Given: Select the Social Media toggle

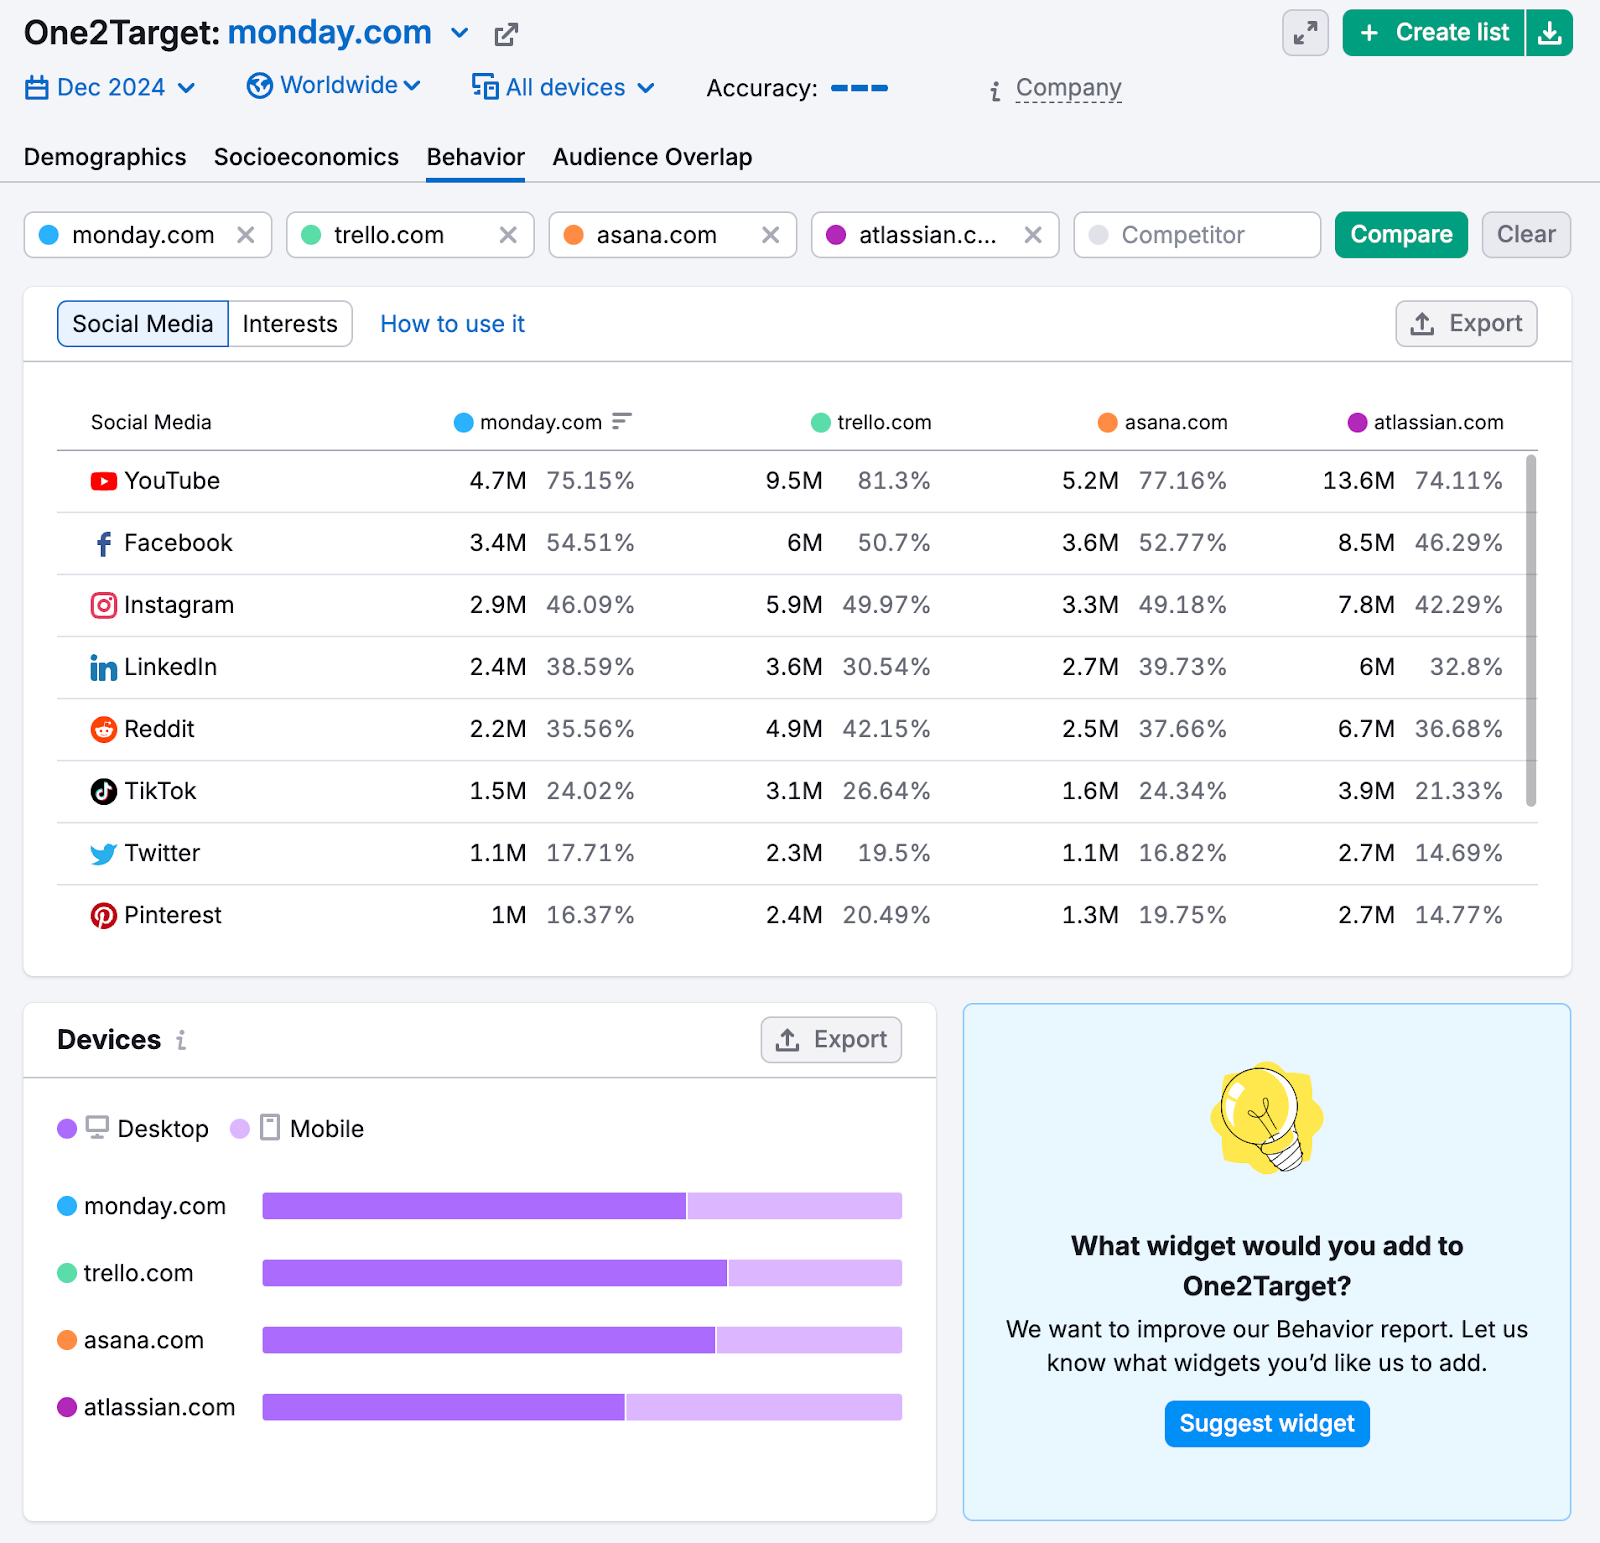Looking at the screenshot, I should click(x=143, y=324).
